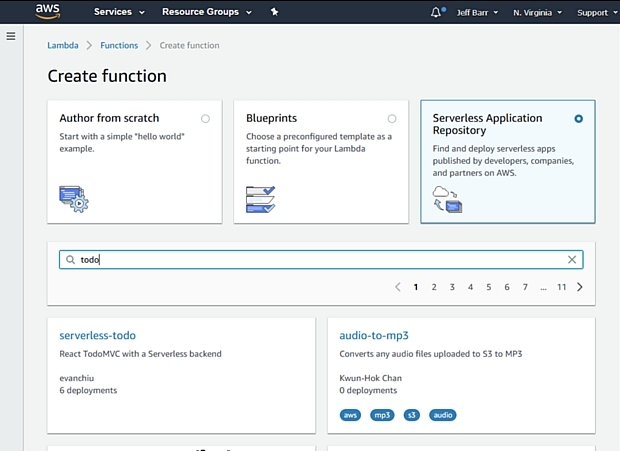This screenshot has height=451, width=620.
Task: Click the mp3 tag on audio-to-mp3
Action: click(x=382, y=415)
